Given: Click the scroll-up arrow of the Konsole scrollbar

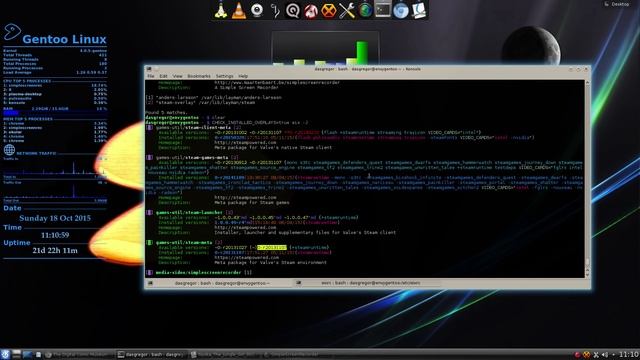Looking at the screenshot, I should tap(587, 83).
